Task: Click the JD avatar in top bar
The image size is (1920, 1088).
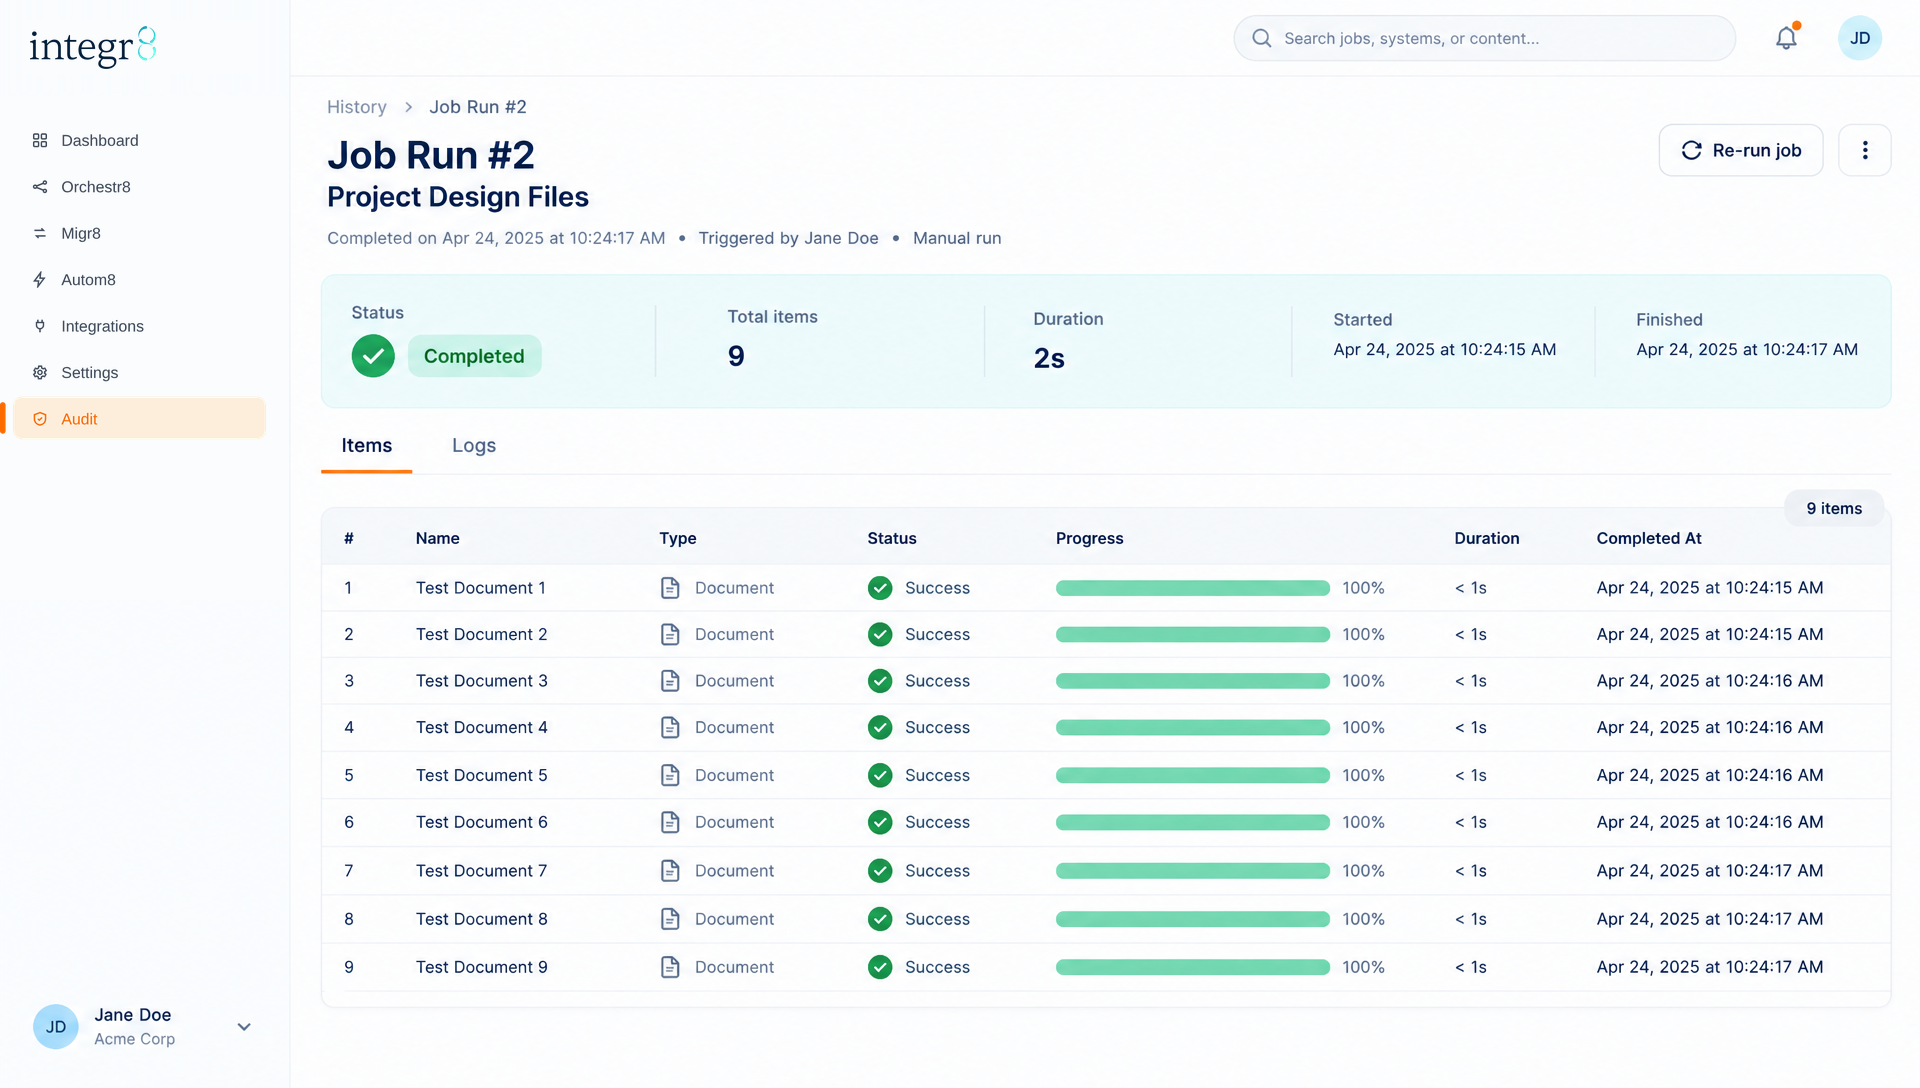Action: [1860, 38]
